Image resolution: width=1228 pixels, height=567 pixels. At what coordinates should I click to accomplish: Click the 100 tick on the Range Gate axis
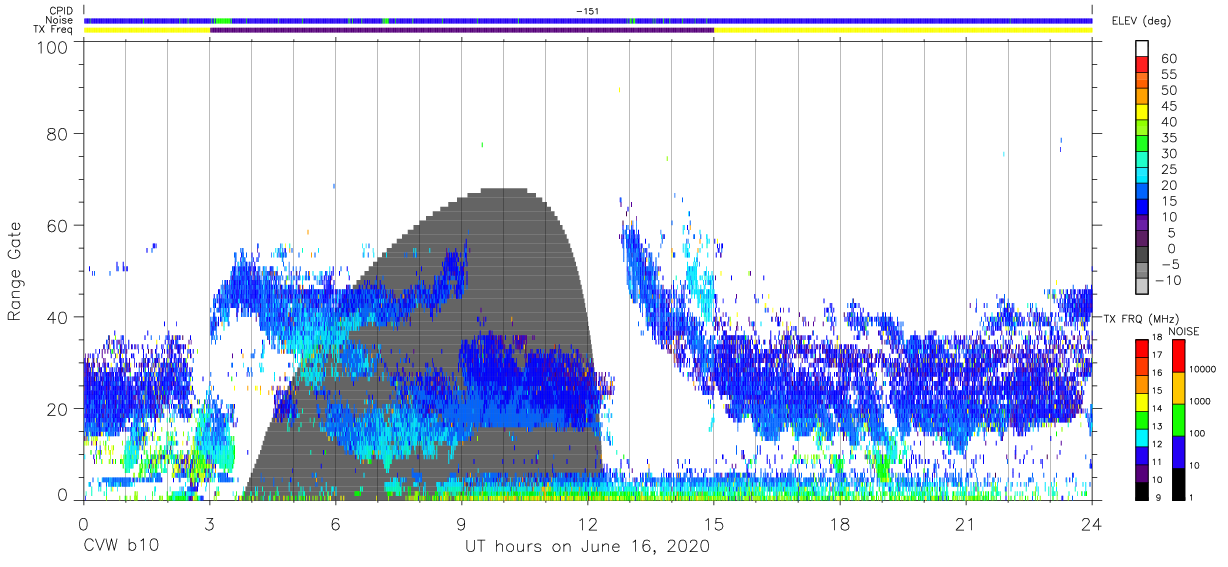(51, 47)
